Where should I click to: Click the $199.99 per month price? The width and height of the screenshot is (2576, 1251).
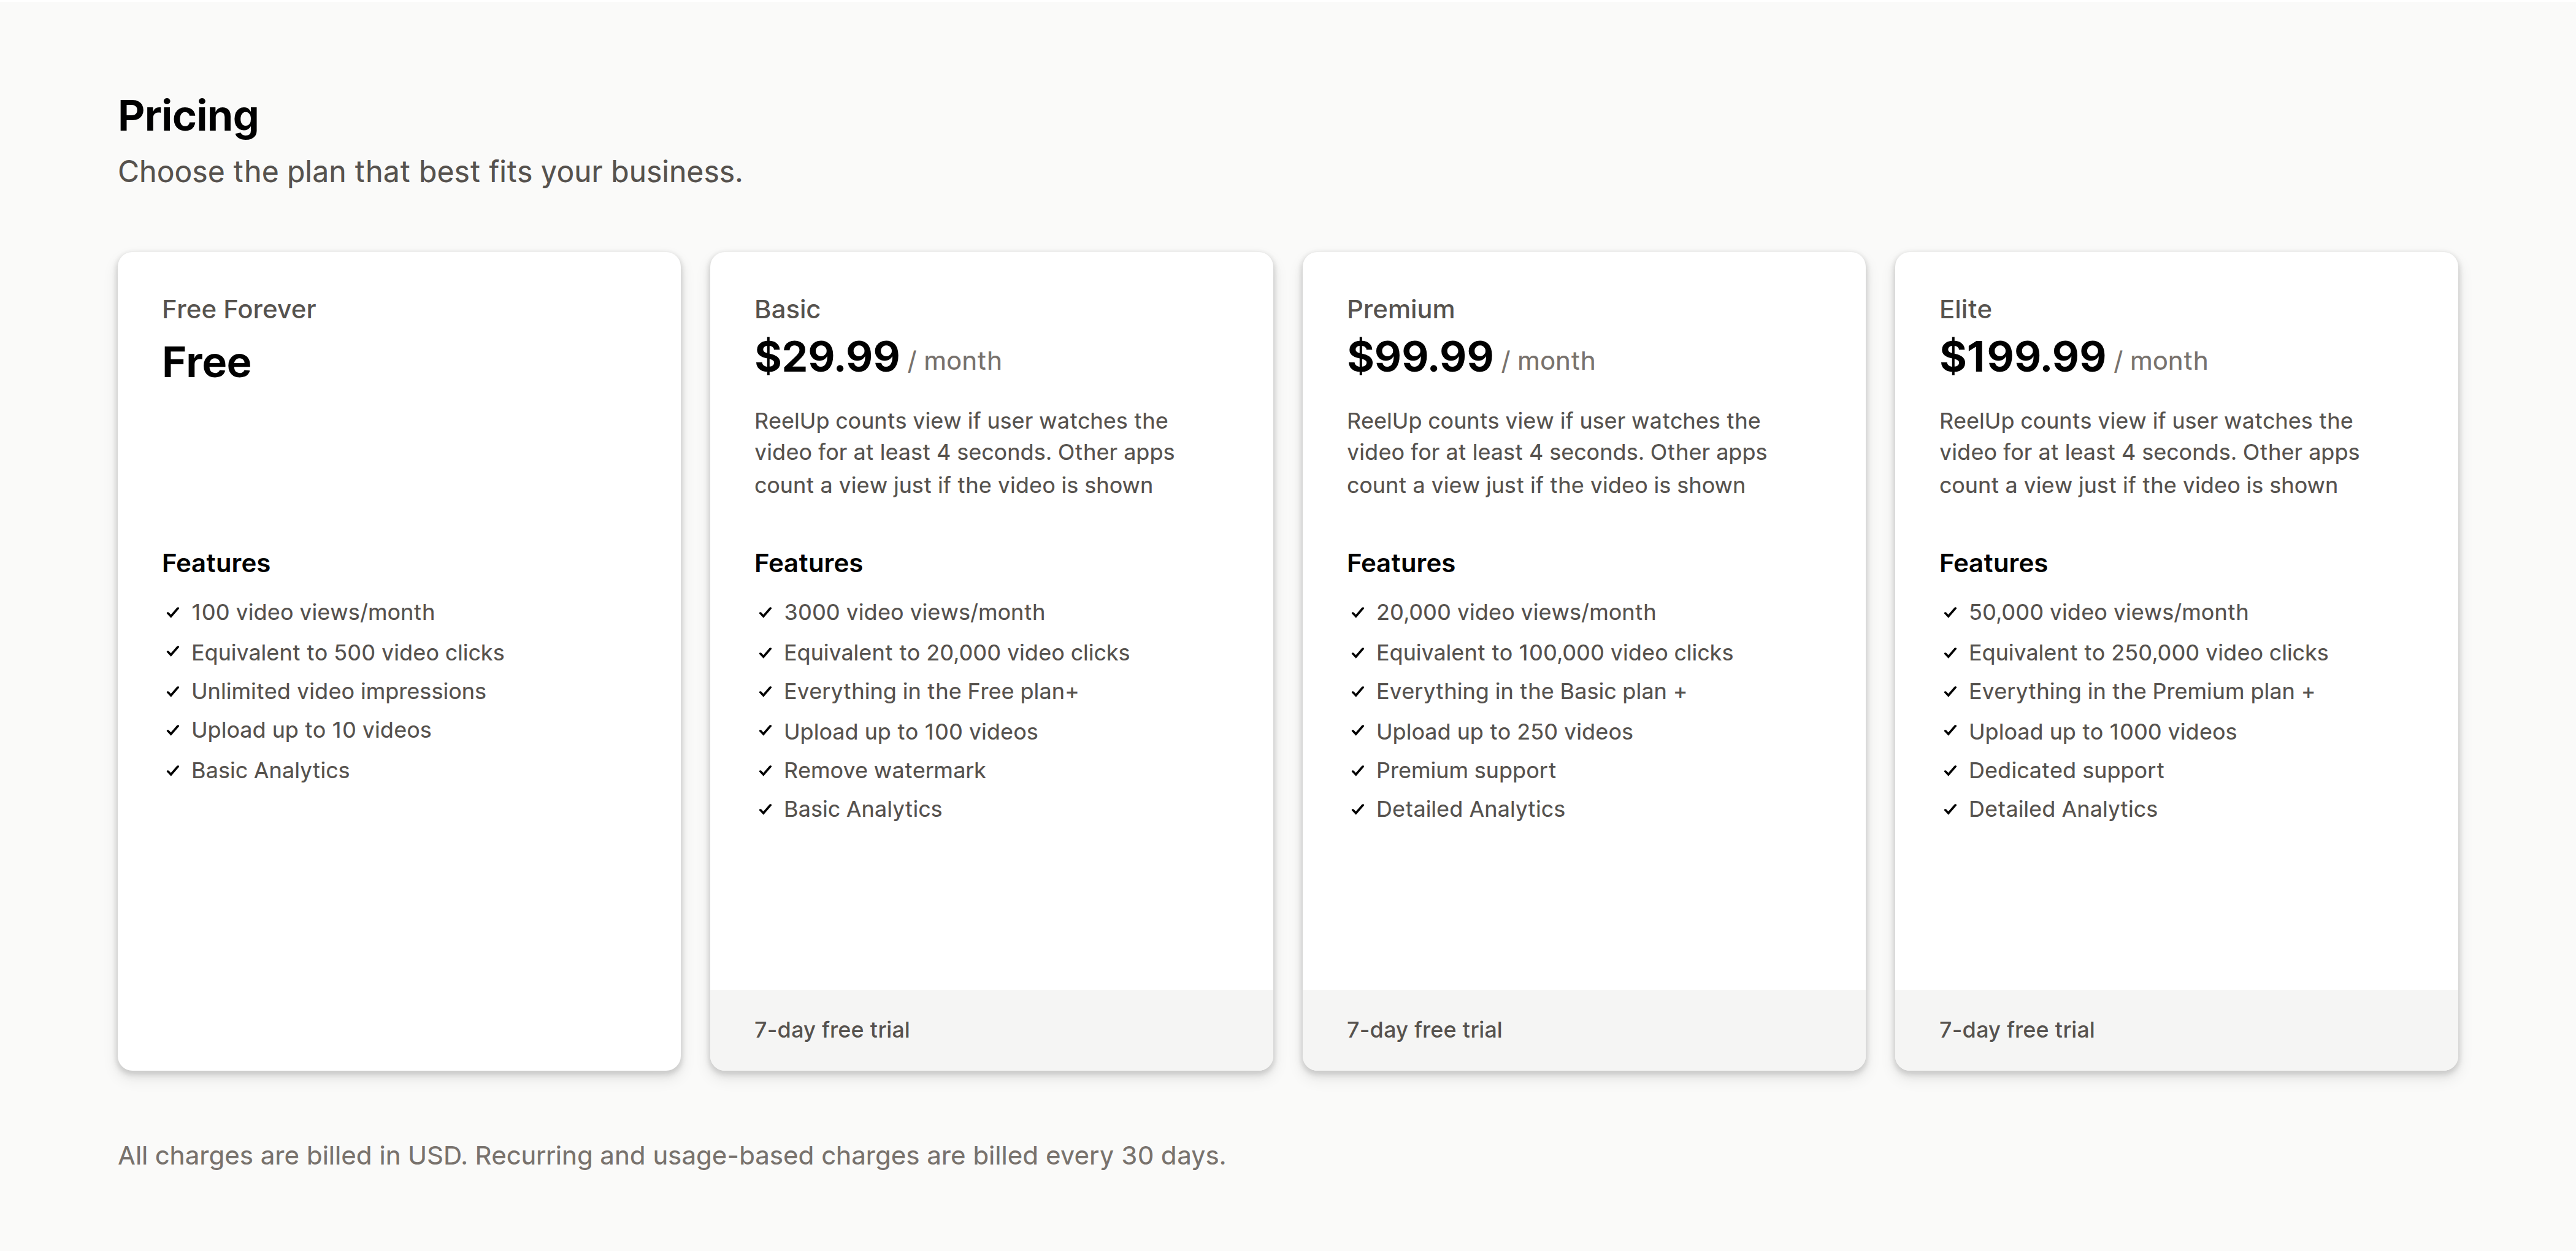tap(2073, 357)
